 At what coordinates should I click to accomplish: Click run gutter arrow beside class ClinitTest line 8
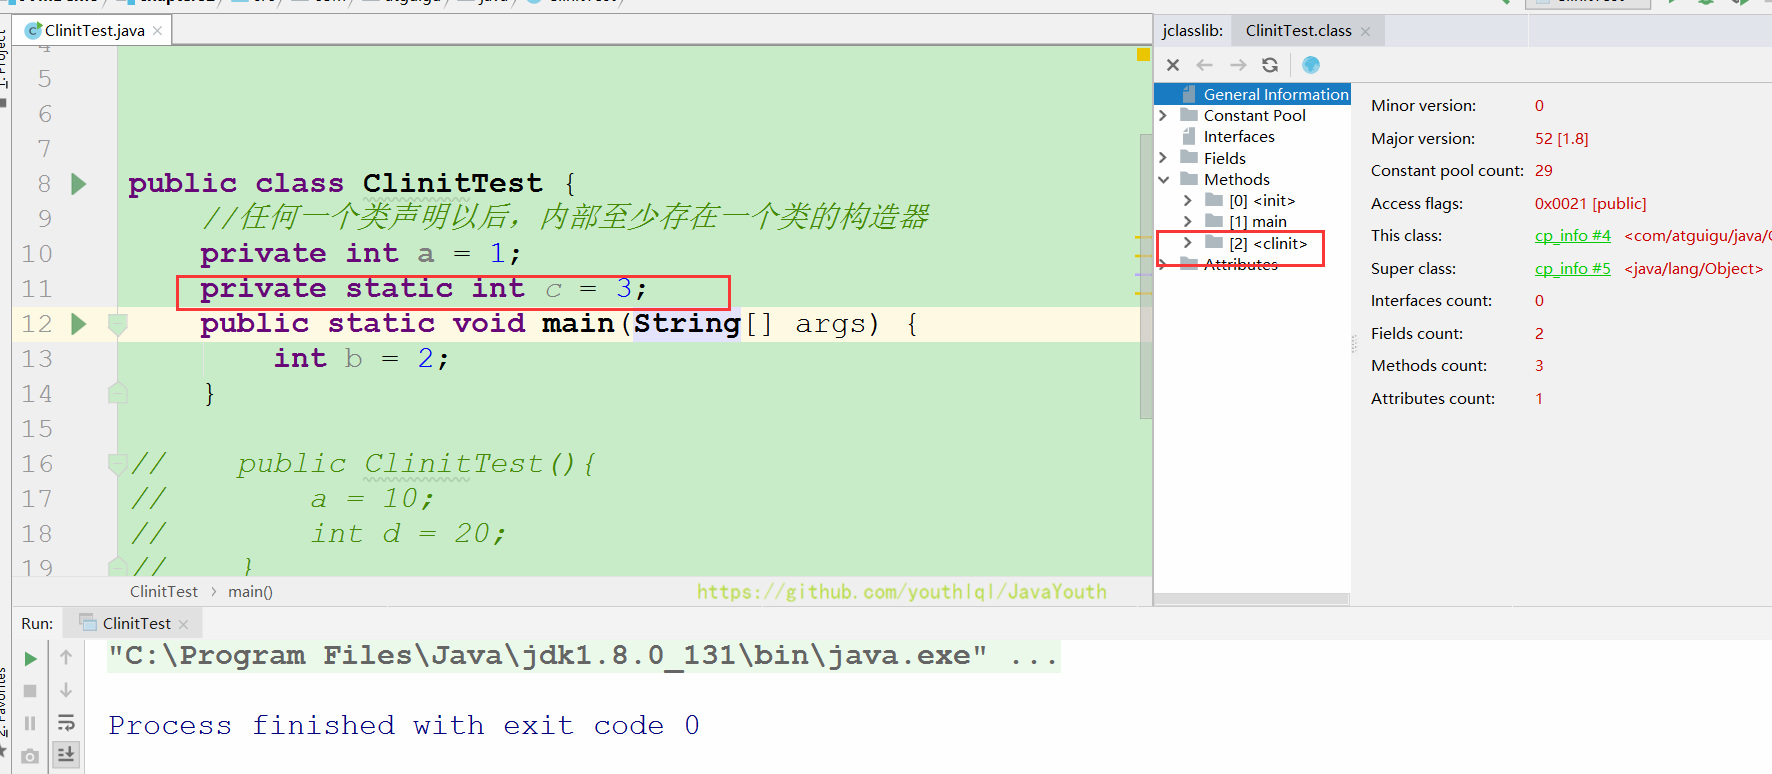point(79,184)
